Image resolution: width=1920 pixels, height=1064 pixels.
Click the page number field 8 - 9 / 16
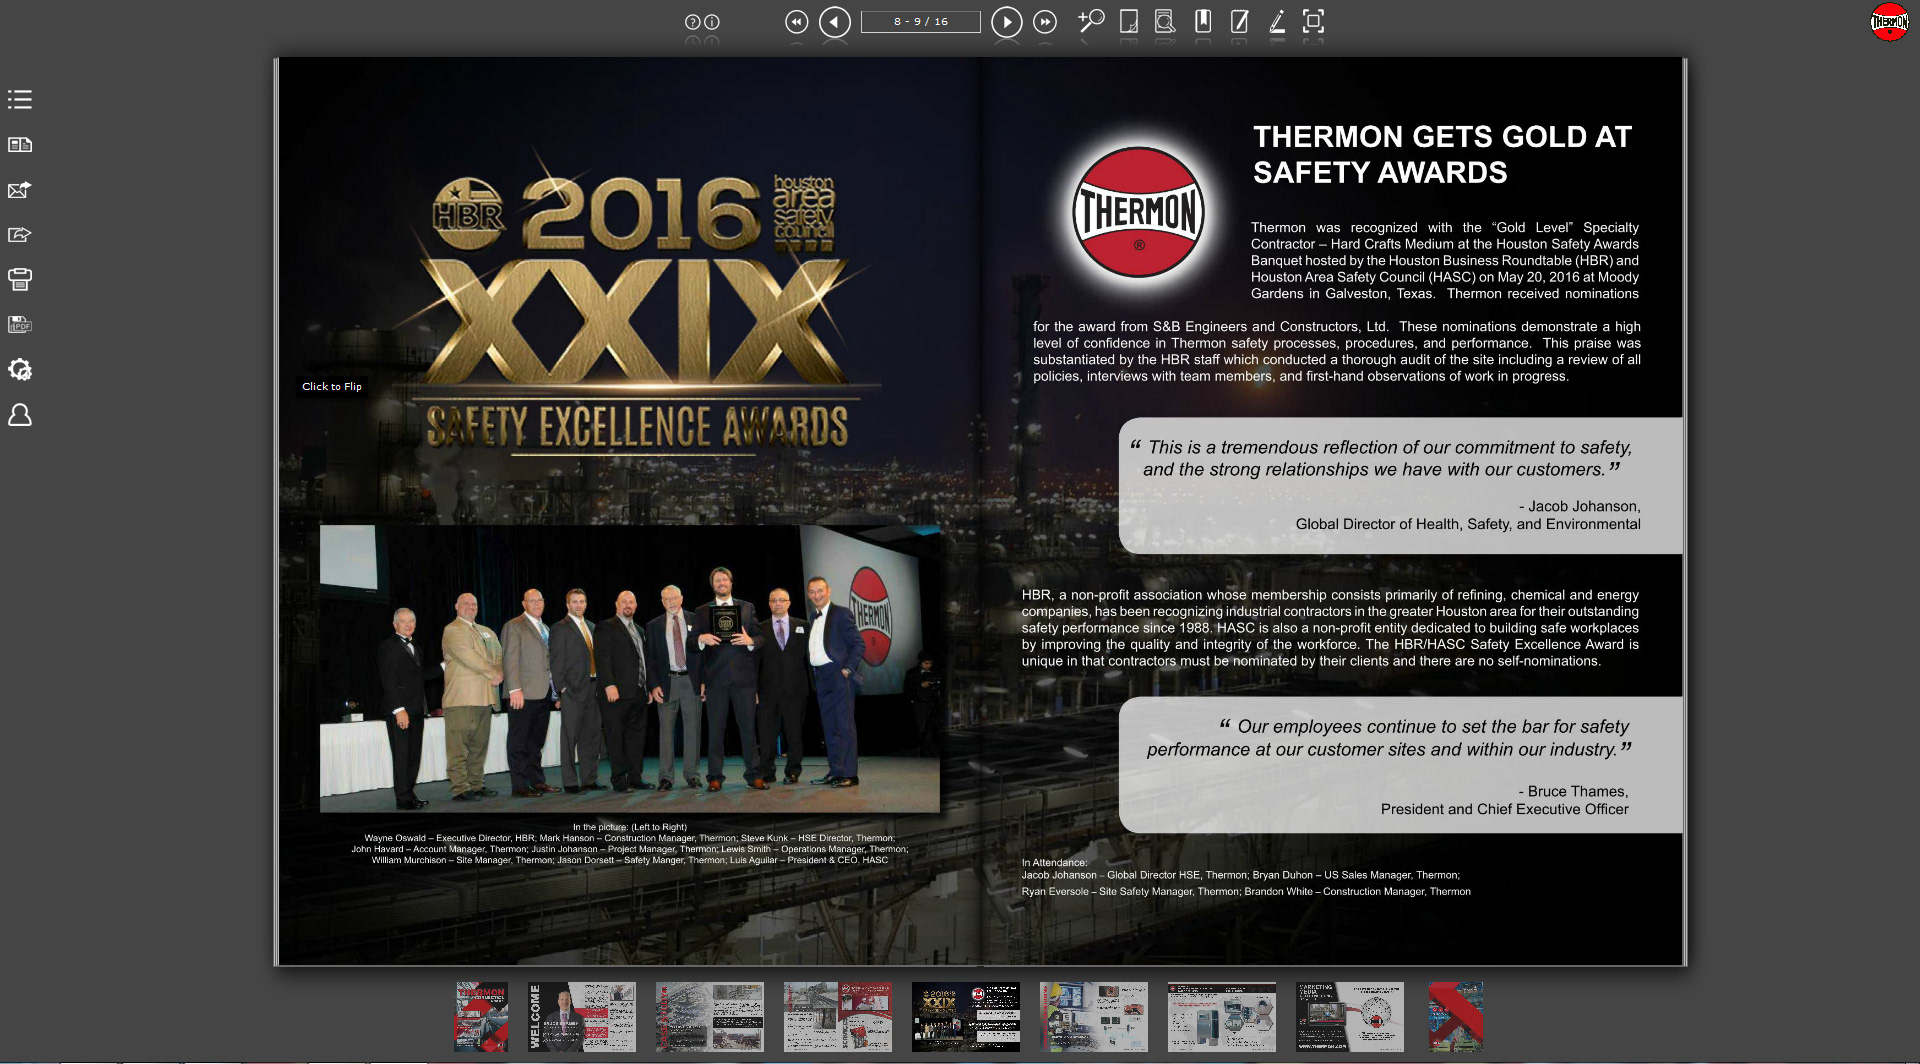[921, 22]
